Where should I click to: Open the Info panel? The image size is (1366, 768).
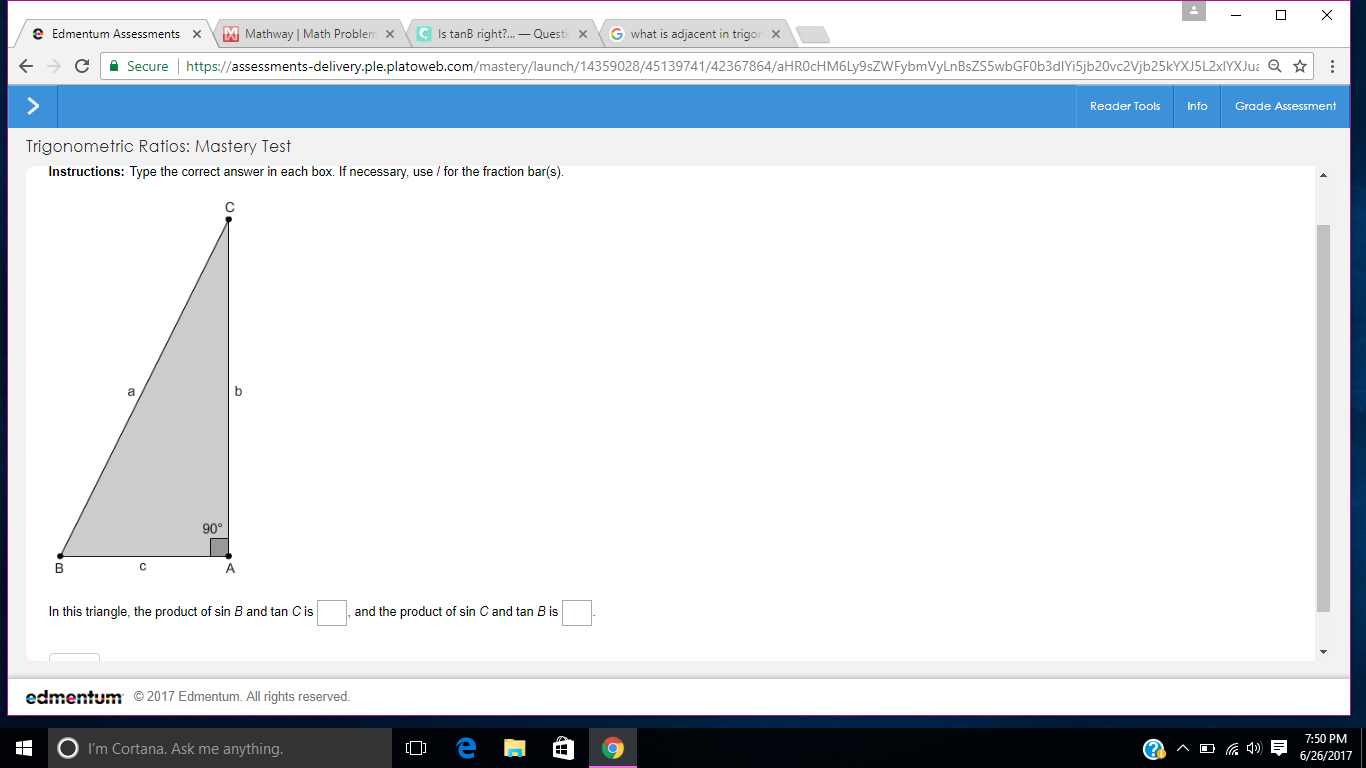click(1197, 106)
